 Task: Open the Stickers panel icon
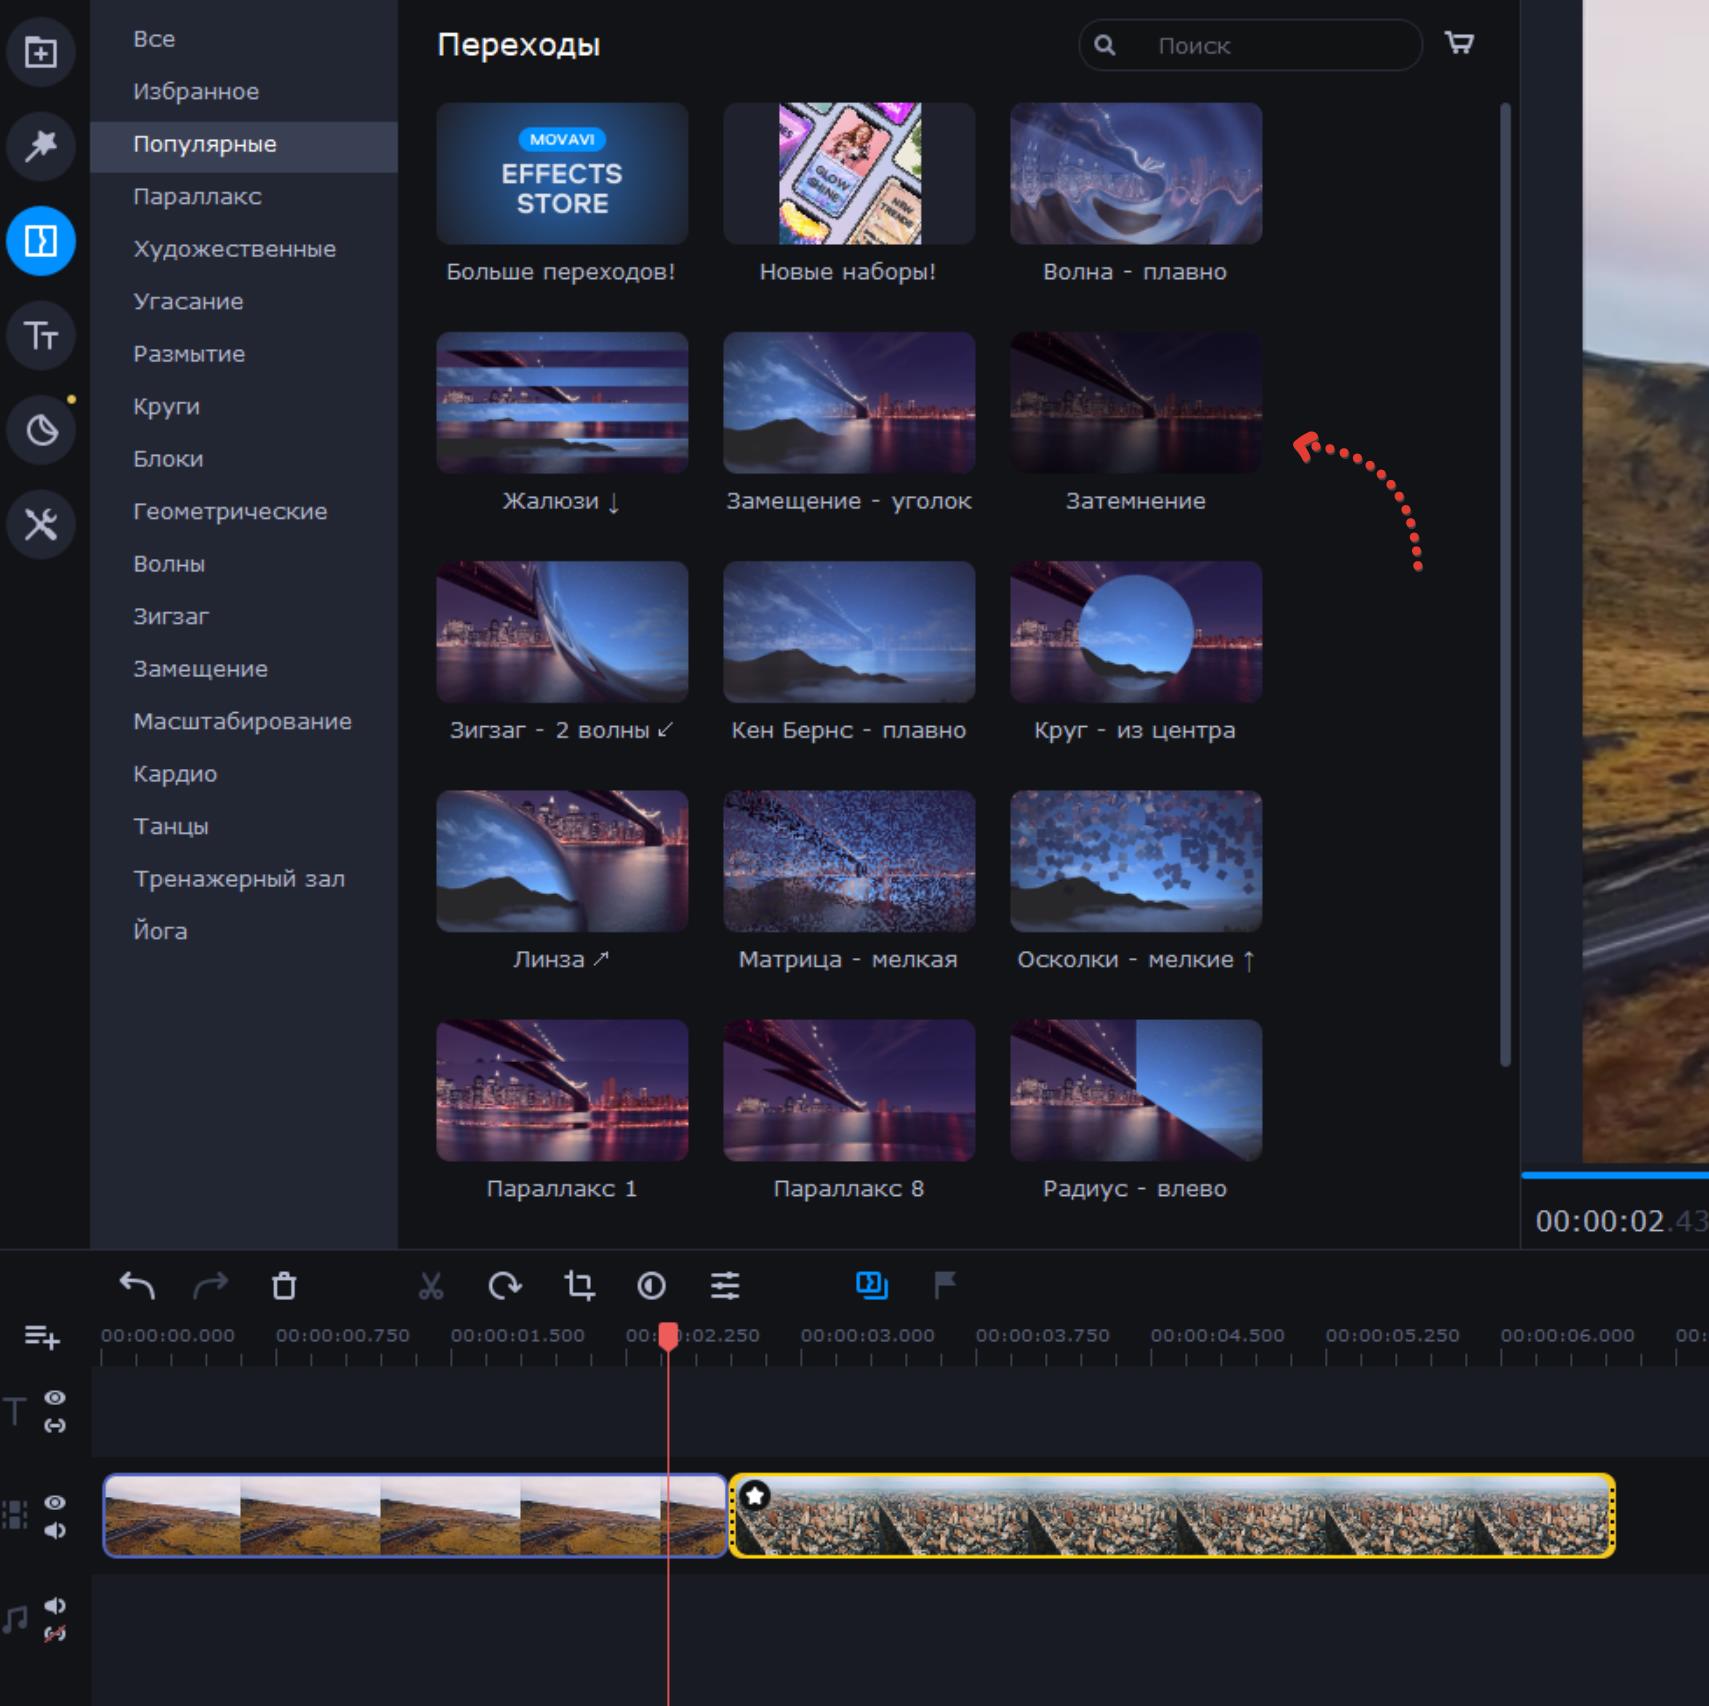click(40, 430)
